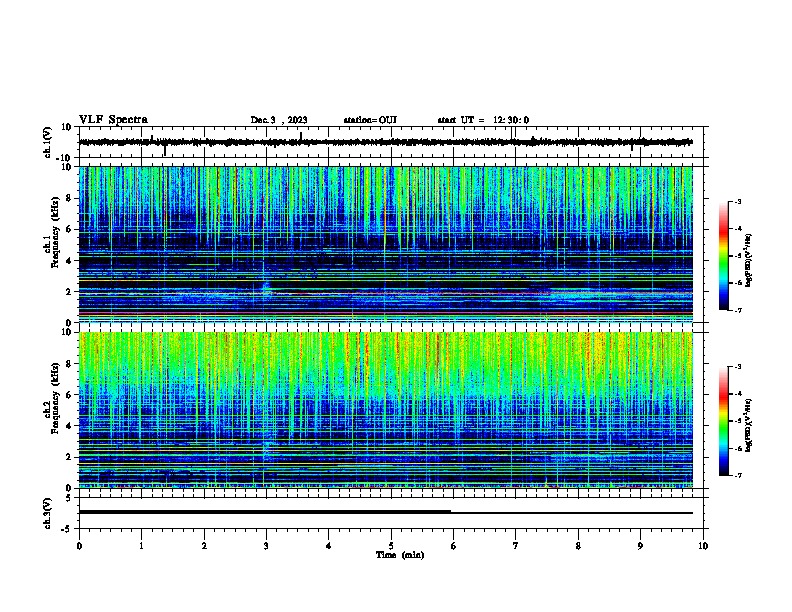Click the "4" kHz tick on the ch.1 frequency axis
Viewport: 792px width, 612px height.
click(x=69, y=261)
